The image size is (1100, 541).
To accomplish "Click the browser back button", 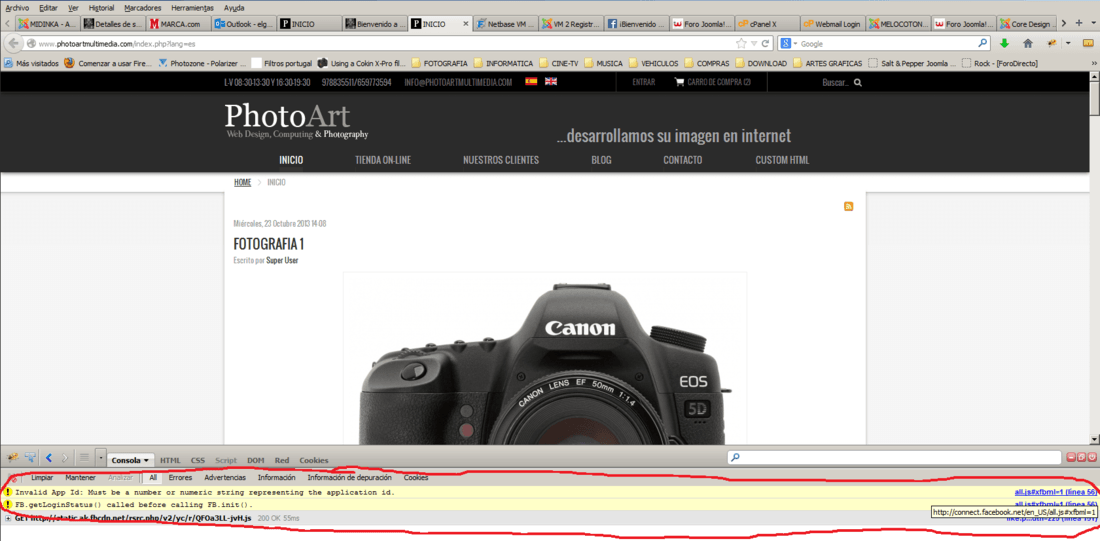I will click(x=13, y=44).
